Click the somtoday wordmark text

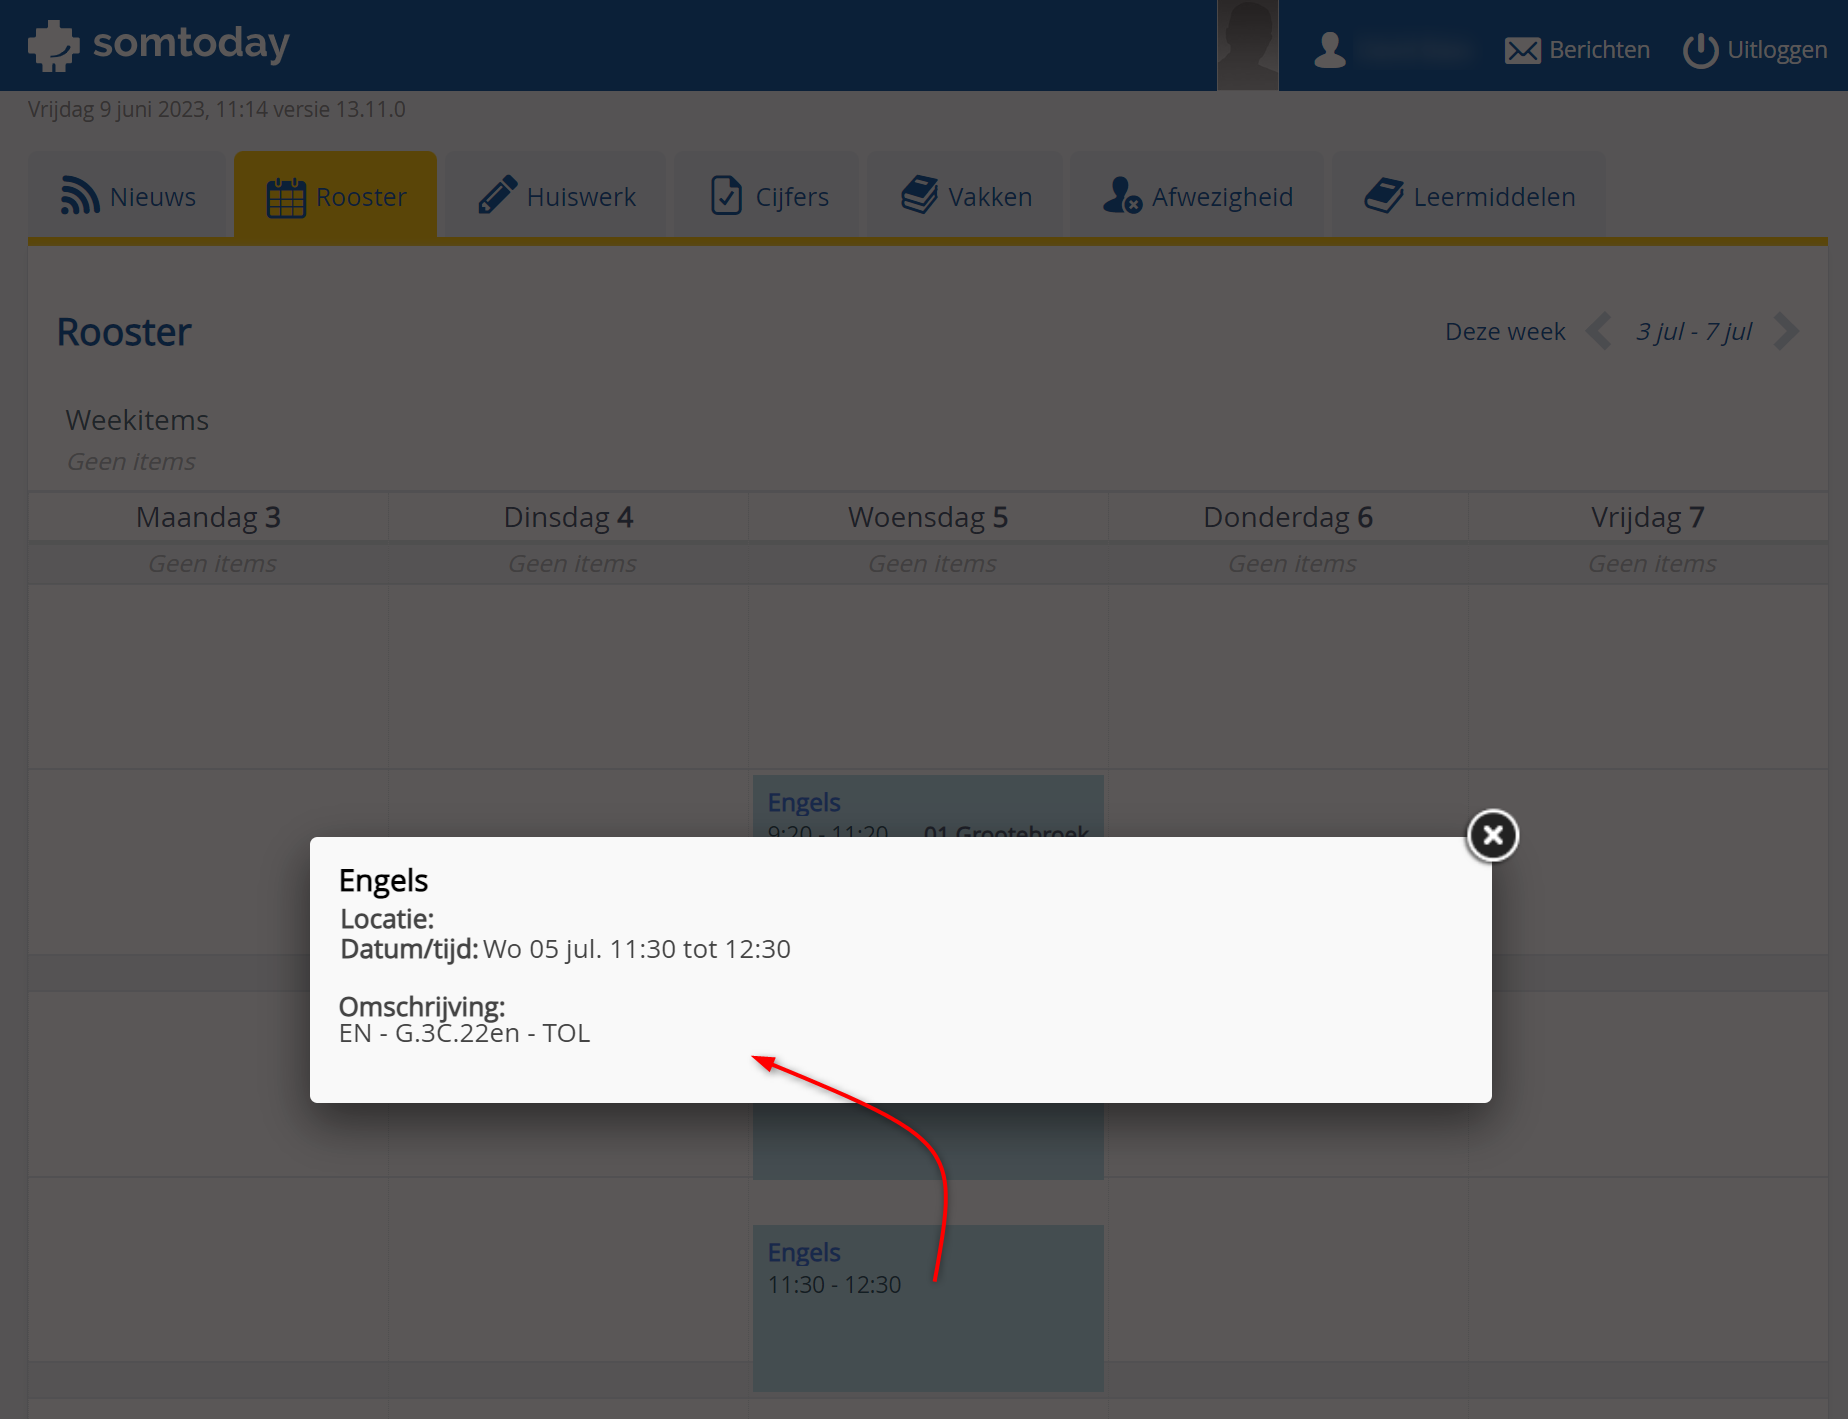click(191, 44)
